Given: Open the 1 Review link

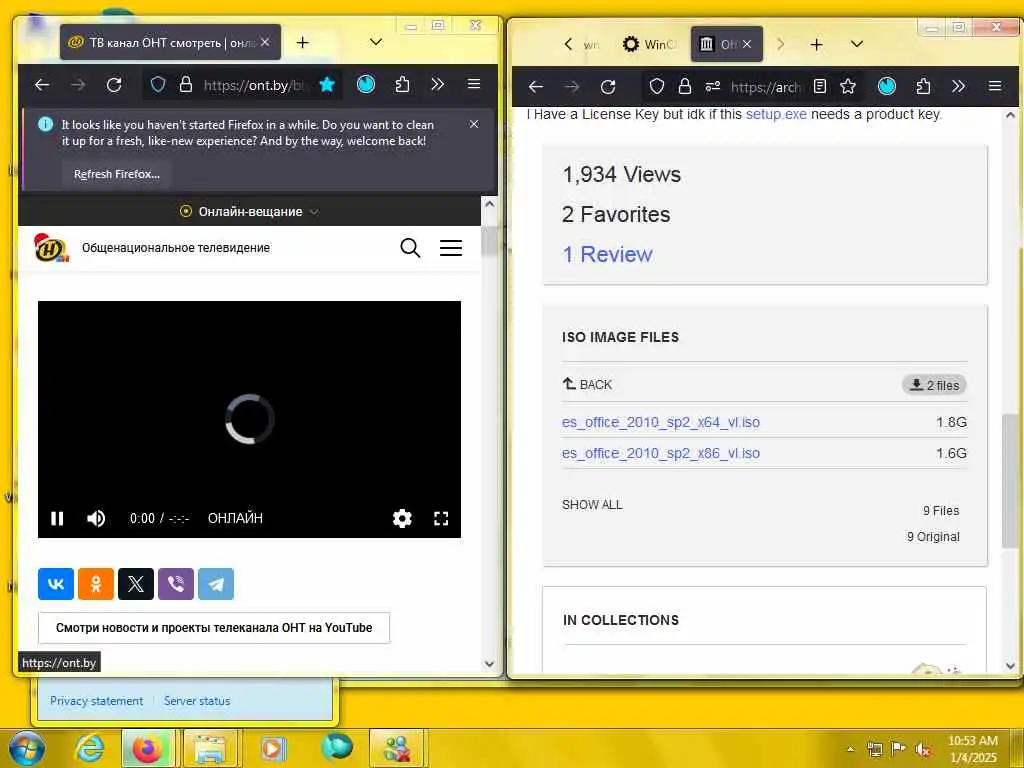Looking at the screenshot, I should click(x=607, y=255).
